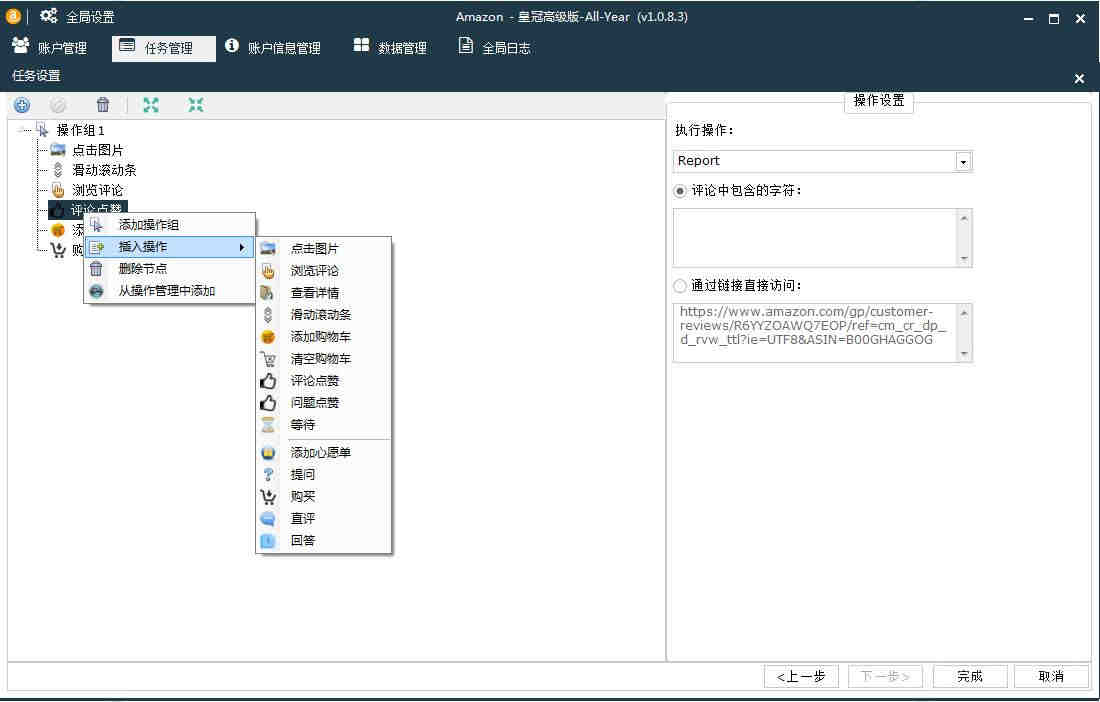Click in the comment characters text box
Viewport: 1100px width, 702px height.
814,238
